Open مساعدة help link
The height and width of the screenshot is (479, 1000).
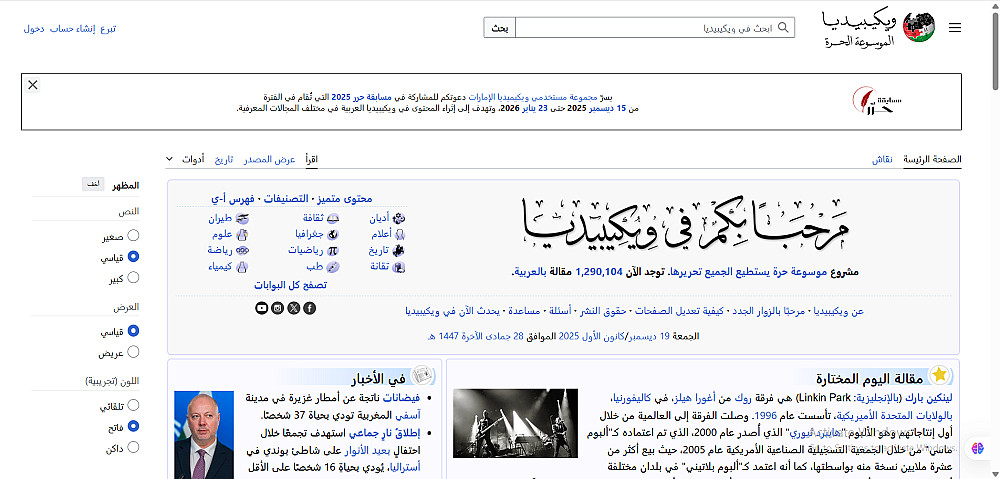(524, 311)
